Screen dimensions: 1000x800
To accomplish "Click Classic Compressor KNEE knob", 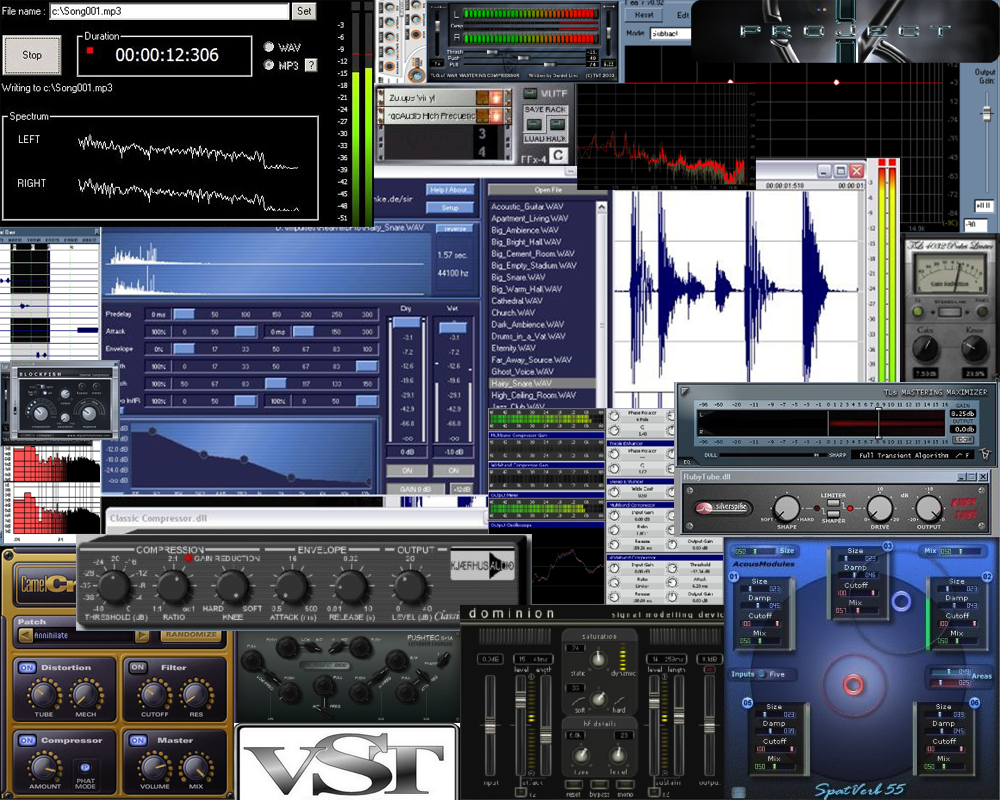I will pyautogui.click(x=232, y=586).
